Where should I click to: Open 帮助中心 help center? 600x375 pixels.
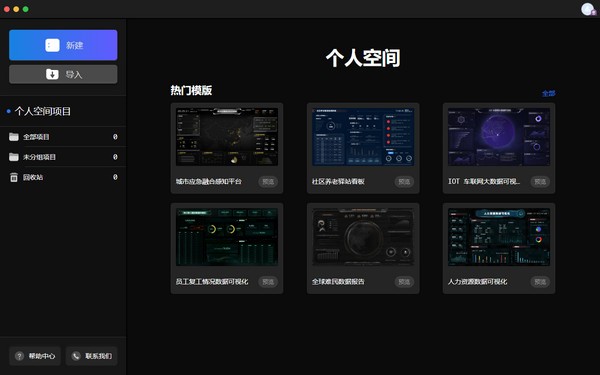[x=35, y=356]
